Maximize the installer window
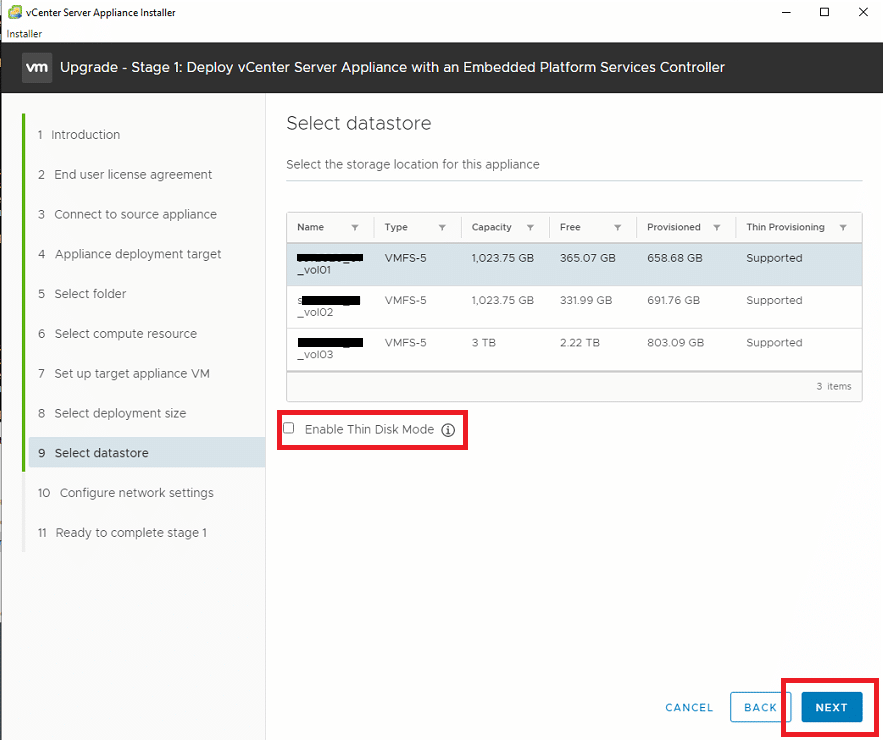The height and width of the screenshot is (740, 883). click(x=824, y=12)
